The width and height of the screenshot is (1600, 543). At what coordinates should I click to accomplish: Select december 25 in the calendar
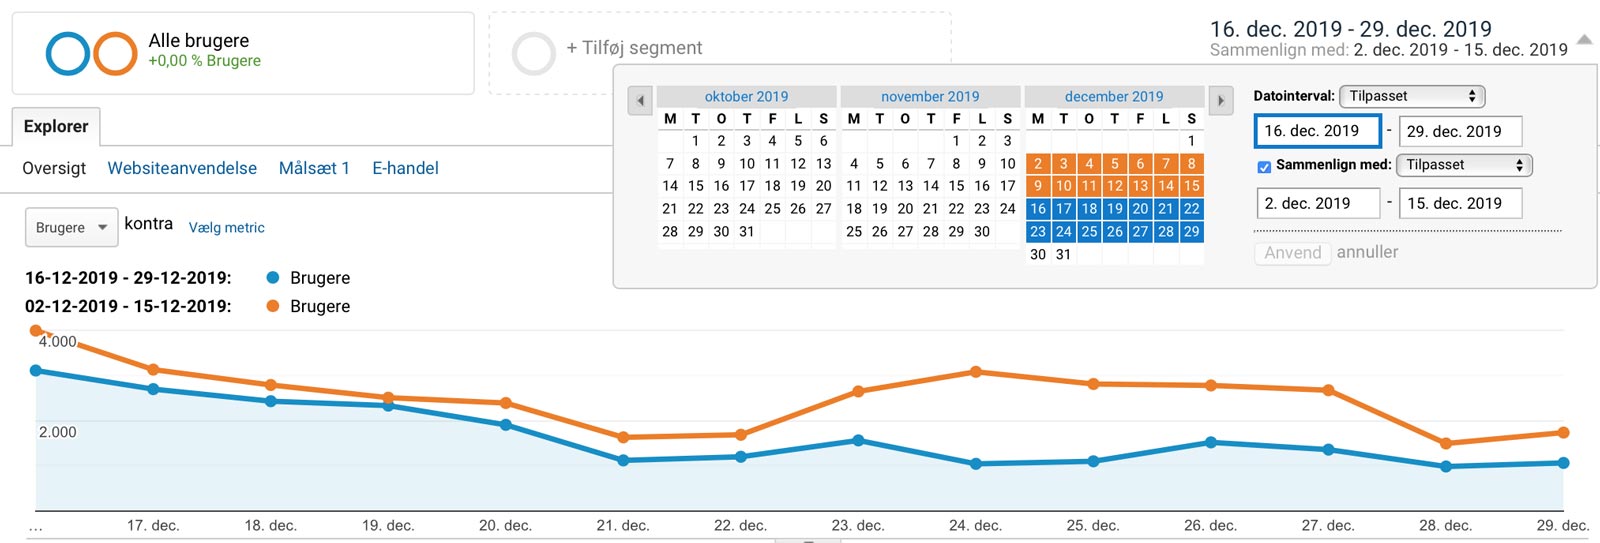[1089, 231]
